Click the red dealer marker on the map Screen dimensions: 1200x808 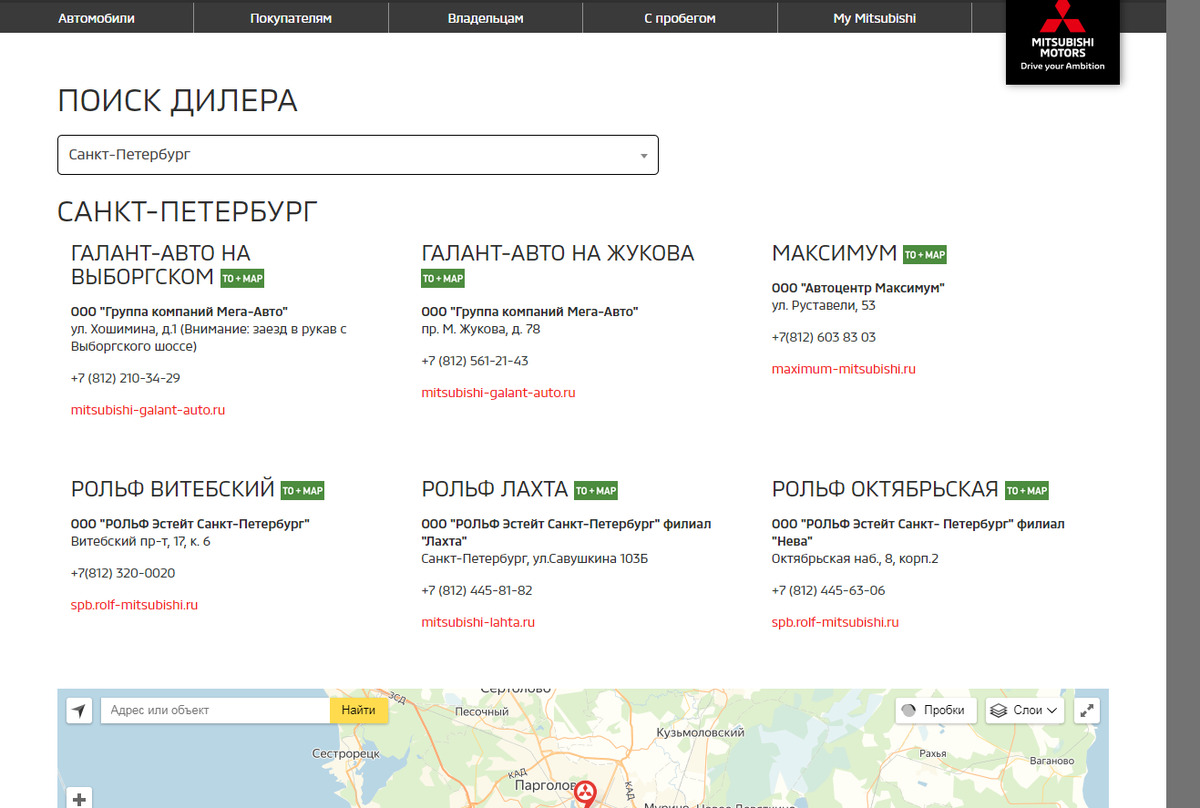coord(584,793)
